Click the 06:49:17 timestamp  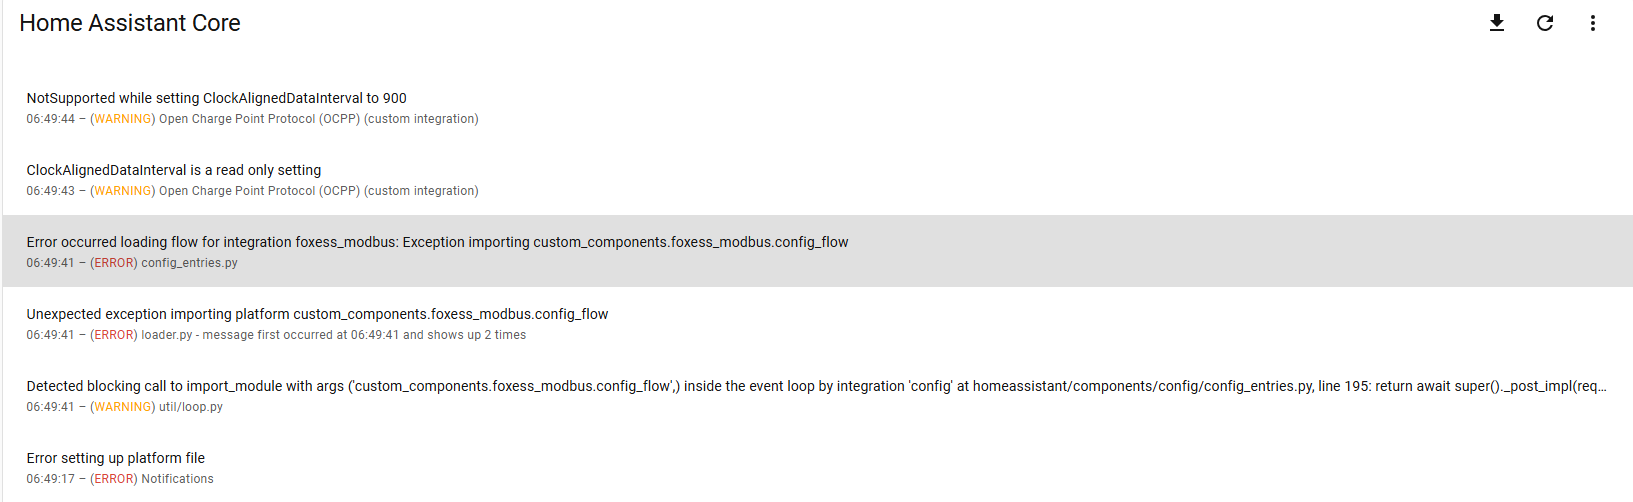pos(51,479)
